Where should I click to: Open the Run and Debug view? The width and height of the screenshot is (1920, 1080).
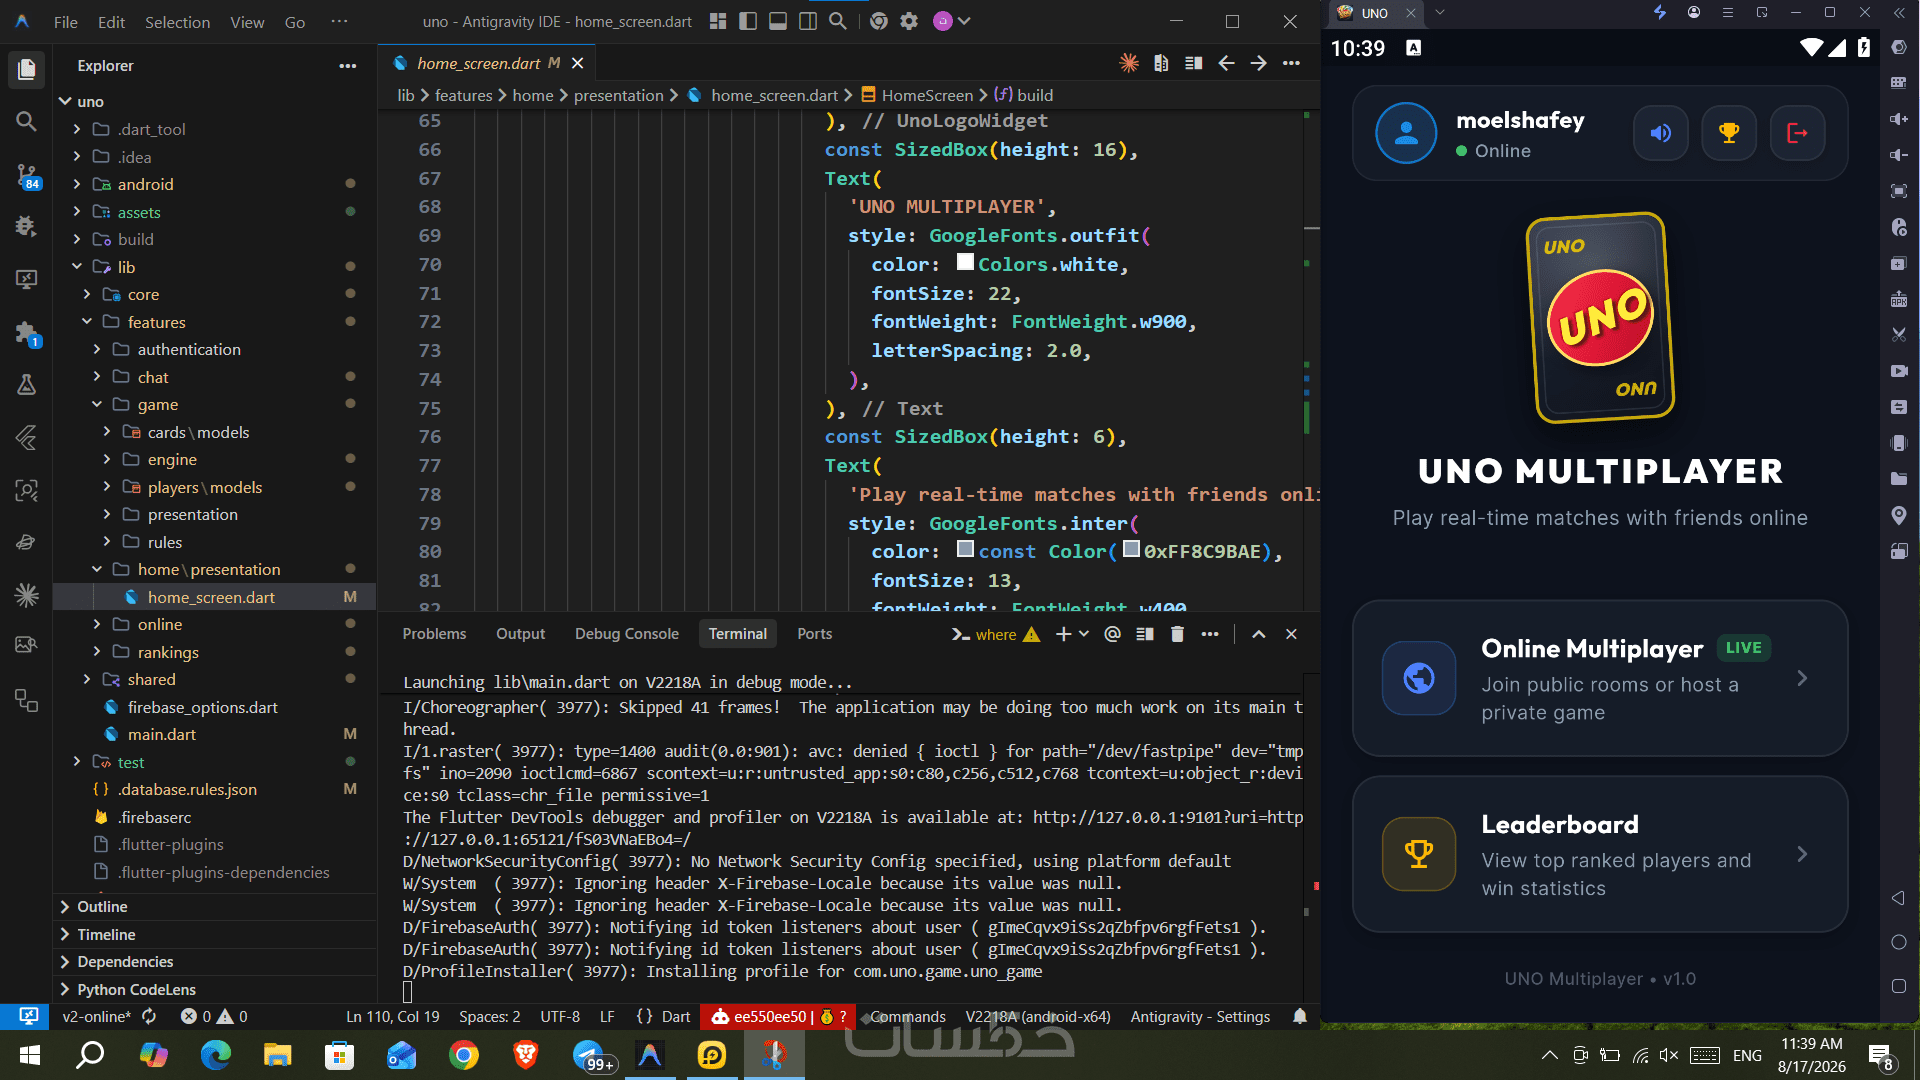click(x=27, y=227)
